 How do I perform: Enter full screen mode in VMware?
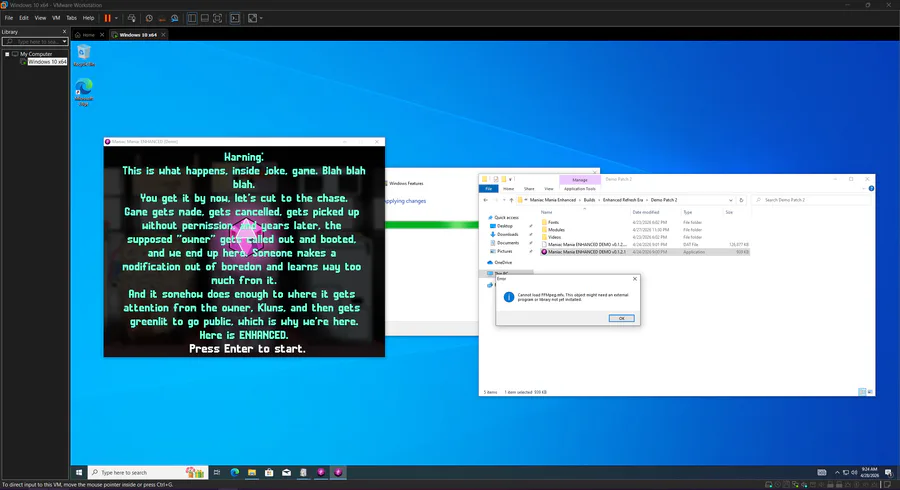click(218, 18)
